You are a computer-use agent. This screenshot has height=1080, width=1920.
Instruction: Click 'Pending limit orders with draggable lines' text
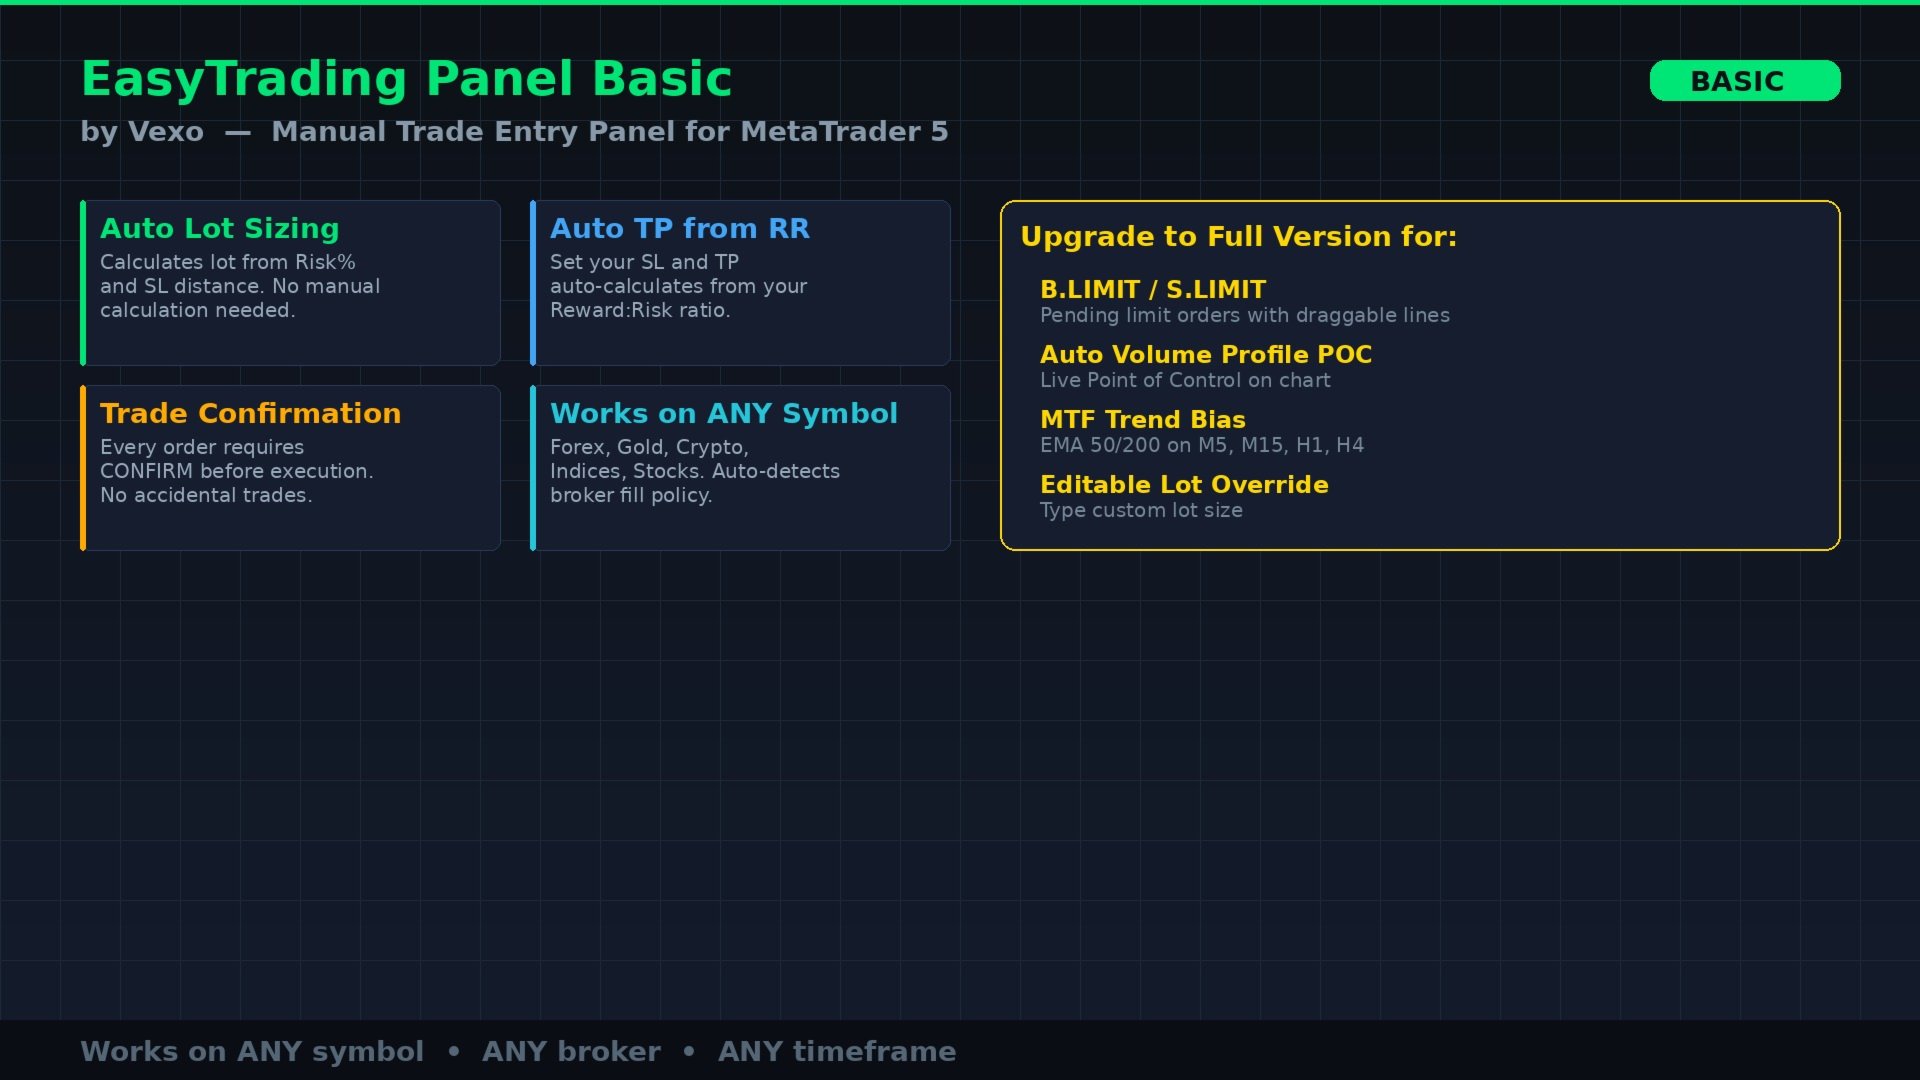point(1244,316)
